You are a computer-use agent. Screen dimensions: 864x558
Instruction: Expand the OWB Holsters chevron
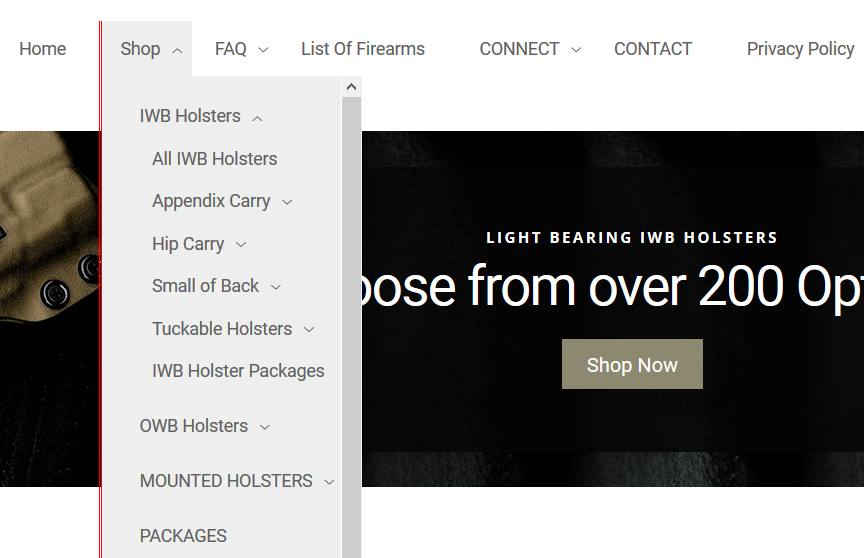265,427
